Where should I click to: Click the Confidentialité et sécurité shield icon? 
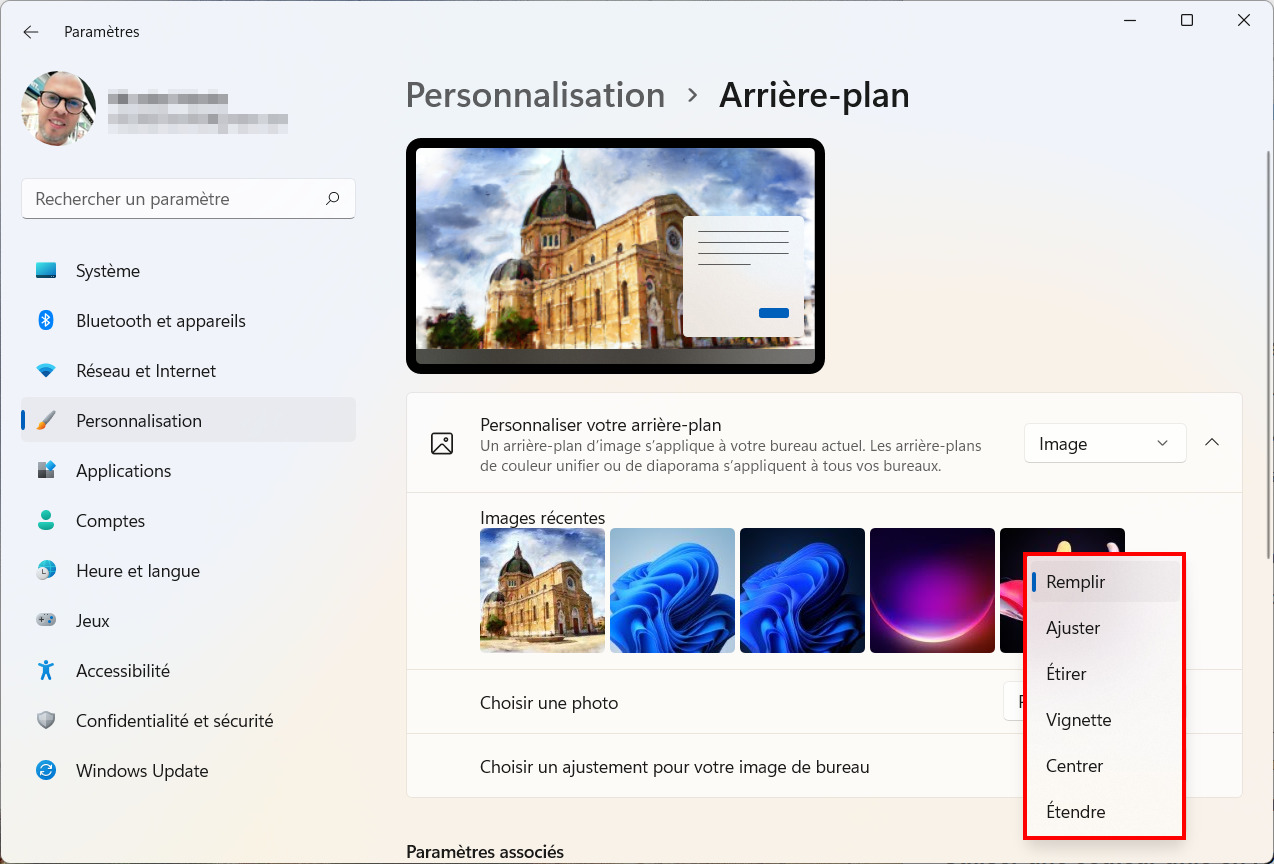pos(46,720)
